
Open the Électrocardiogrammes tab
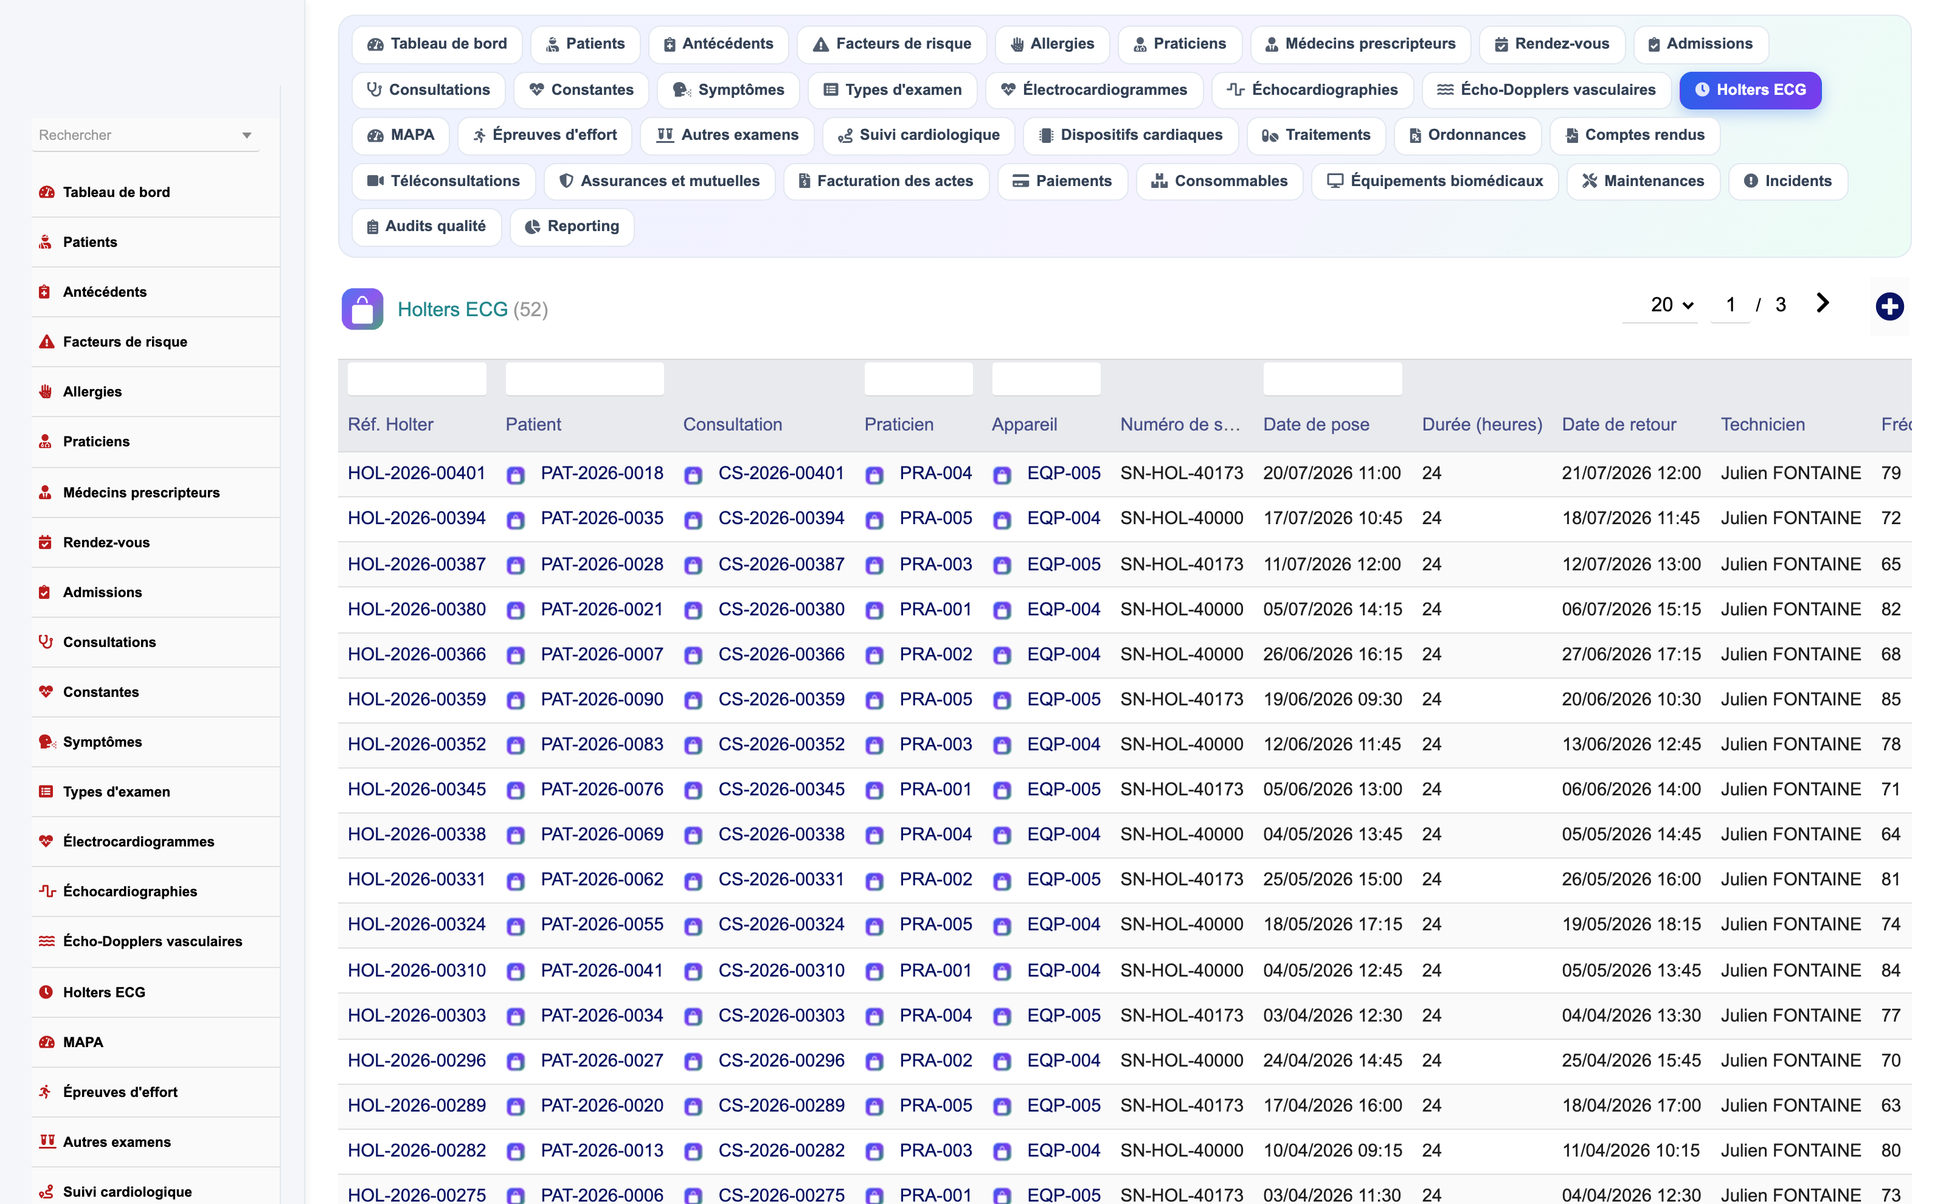1094,90
